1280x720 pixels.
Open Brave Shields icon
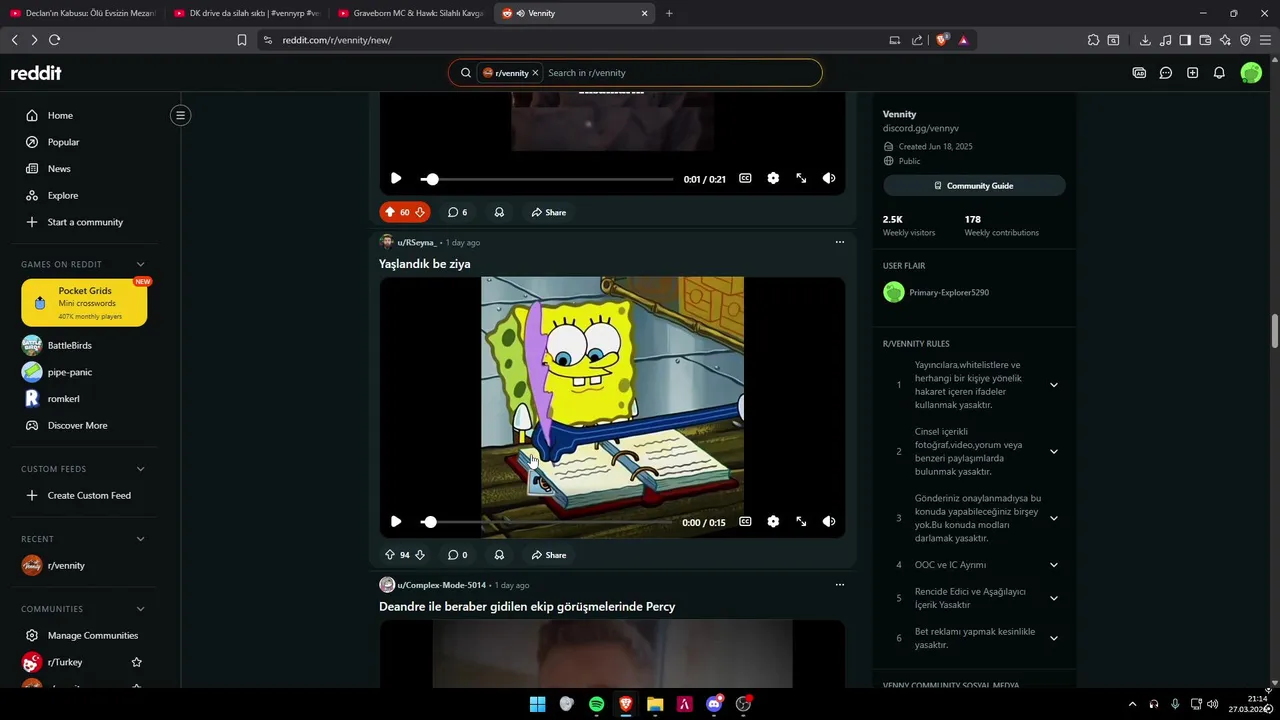pos(941,40)
